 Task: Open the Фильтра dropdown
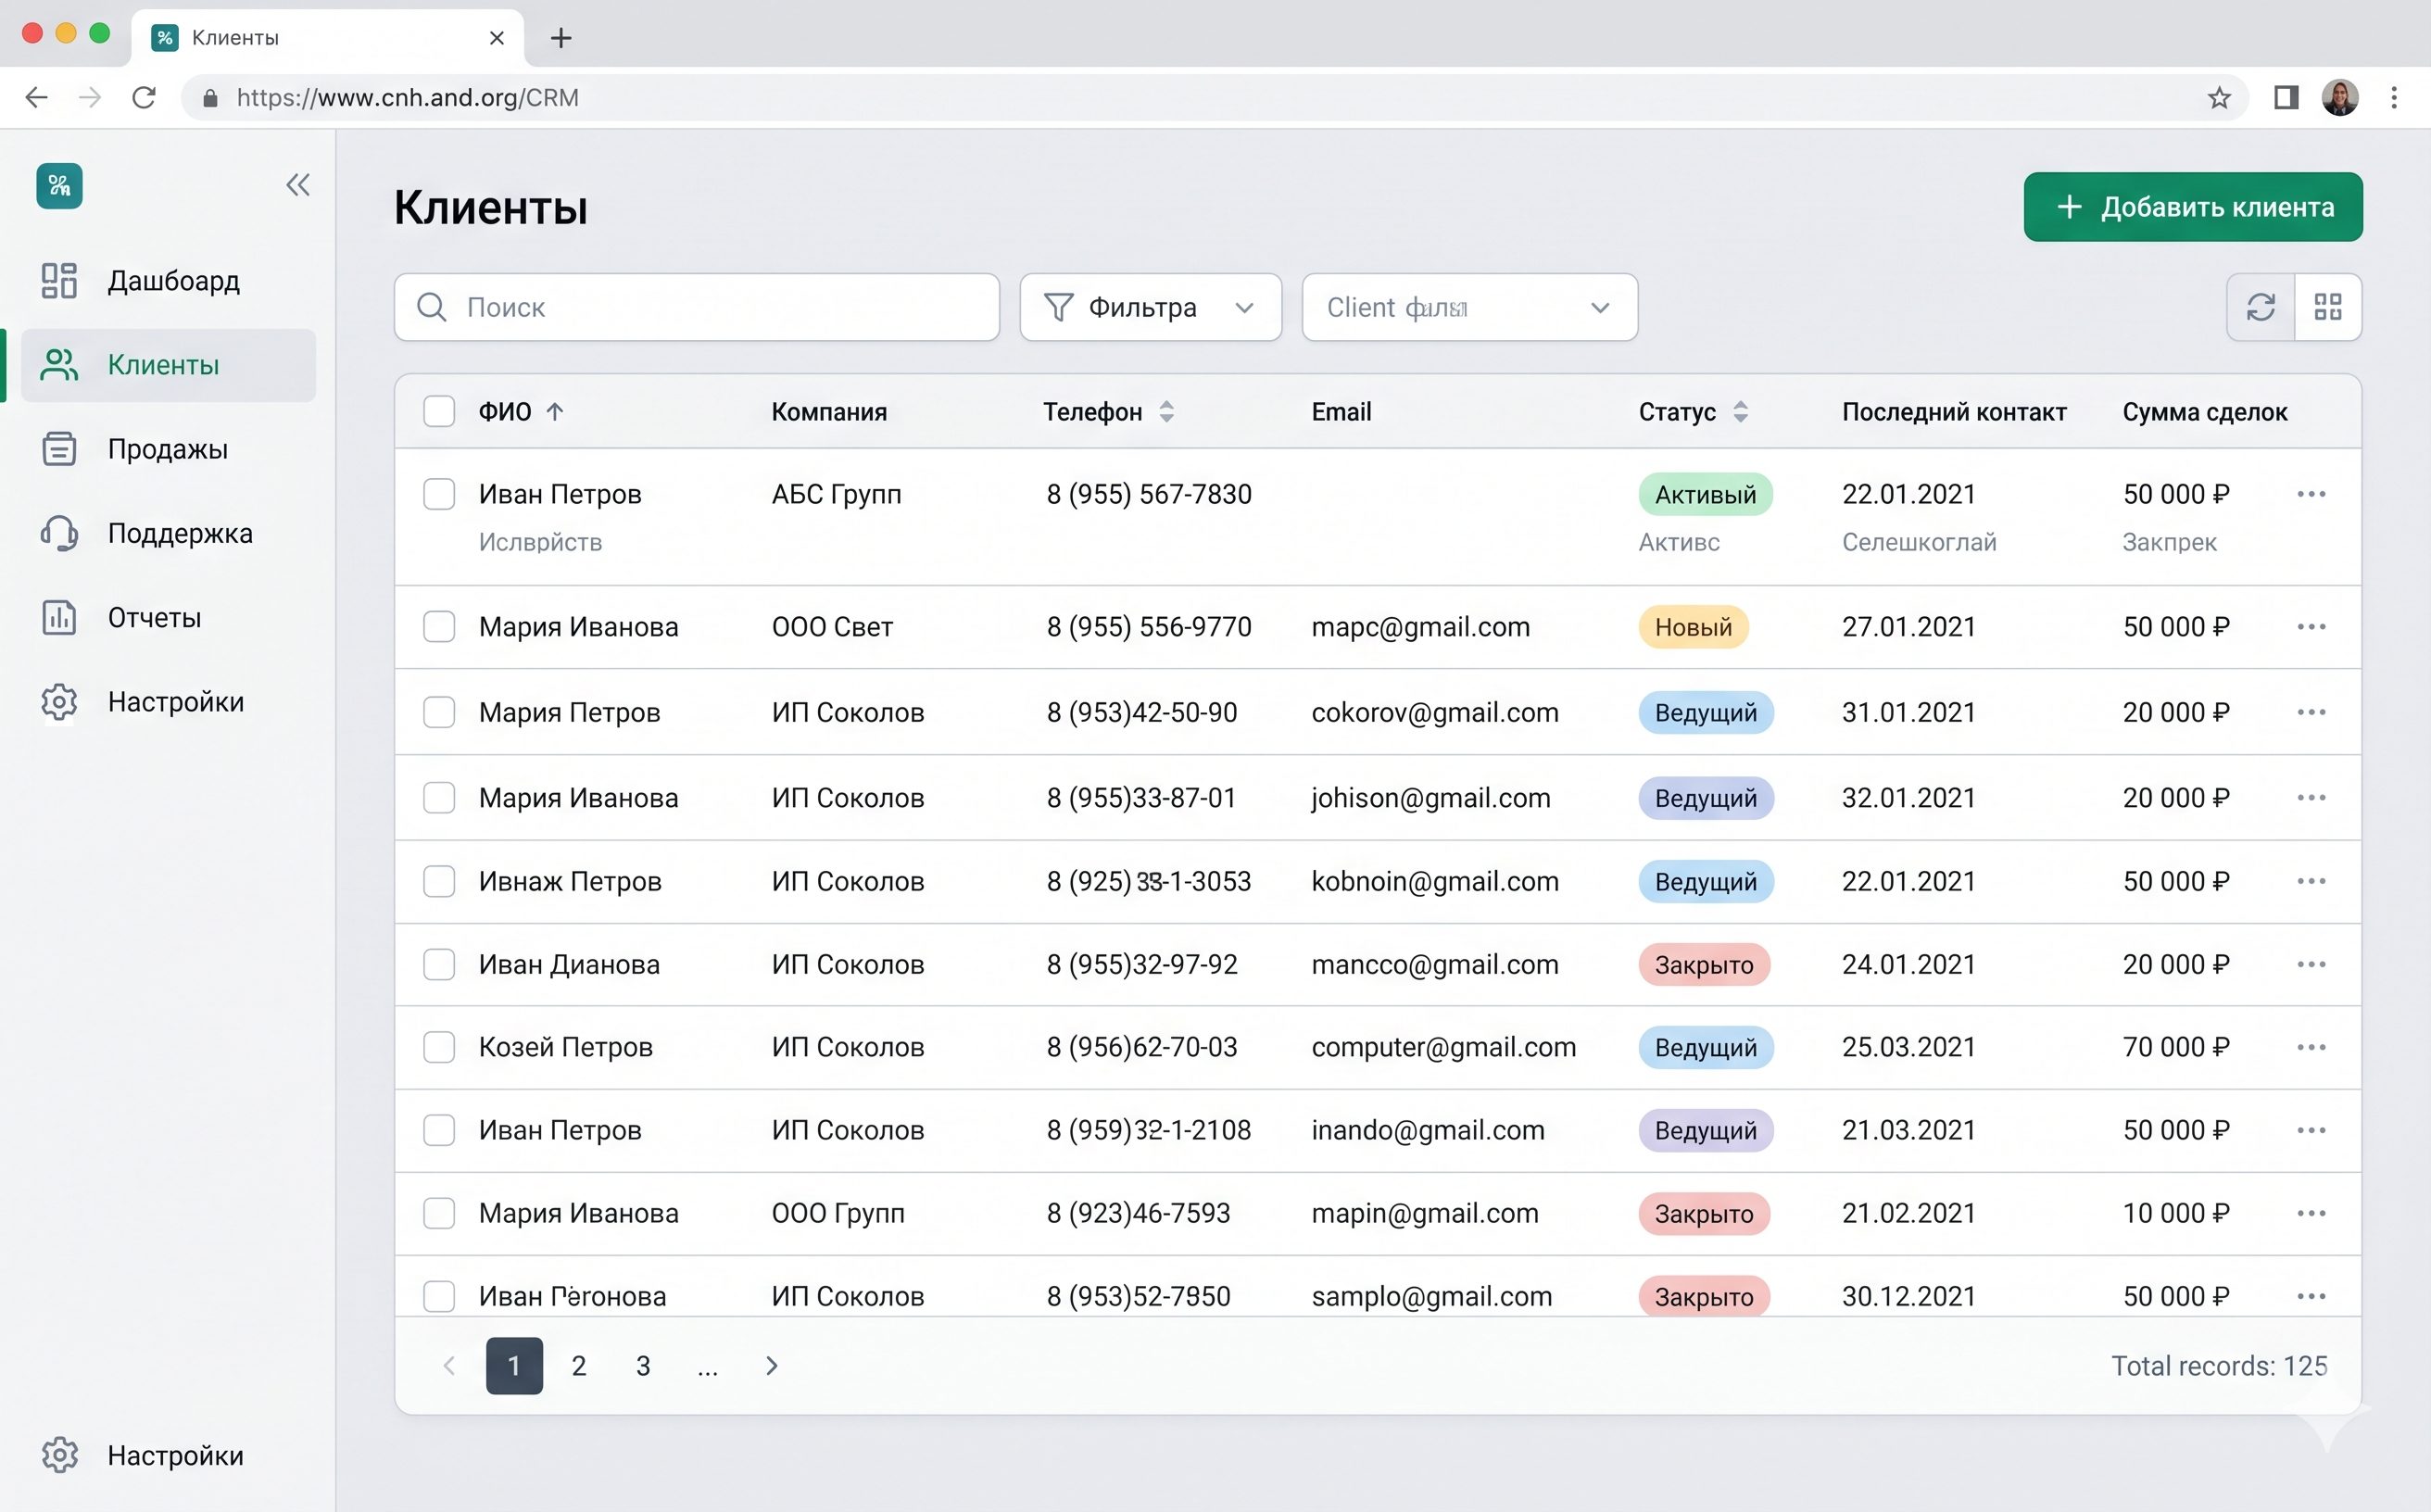(x=1151, y=307)
